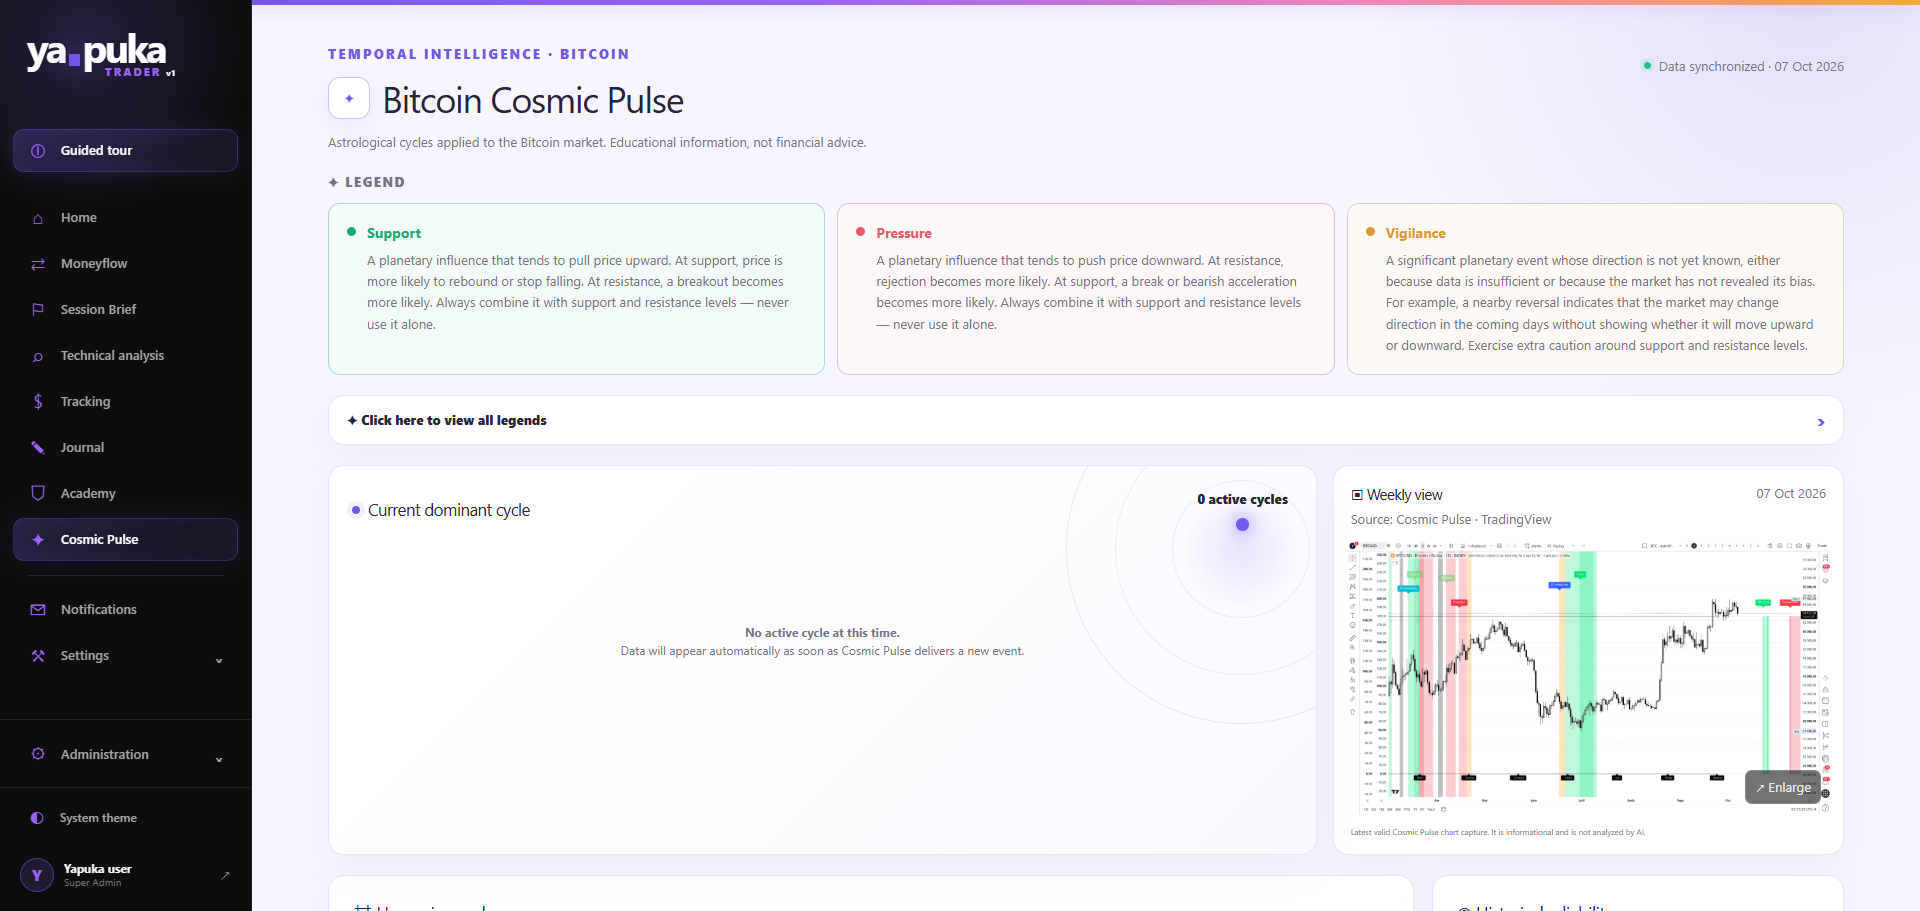Click the Temporal Intelligence · Bitcoin heading

(479, 54)
